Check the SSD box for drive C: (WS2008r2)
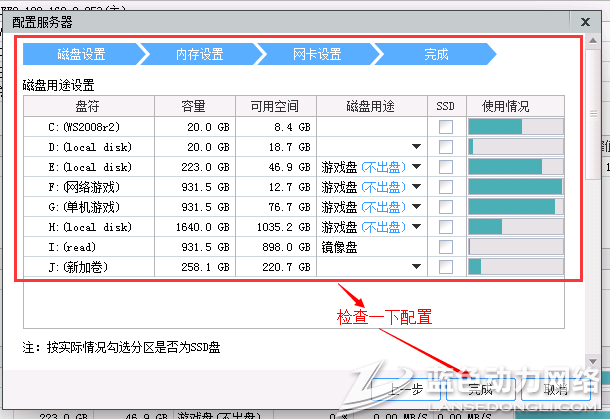610x419 pixels. pyautogui.click(x=446, y=127)
